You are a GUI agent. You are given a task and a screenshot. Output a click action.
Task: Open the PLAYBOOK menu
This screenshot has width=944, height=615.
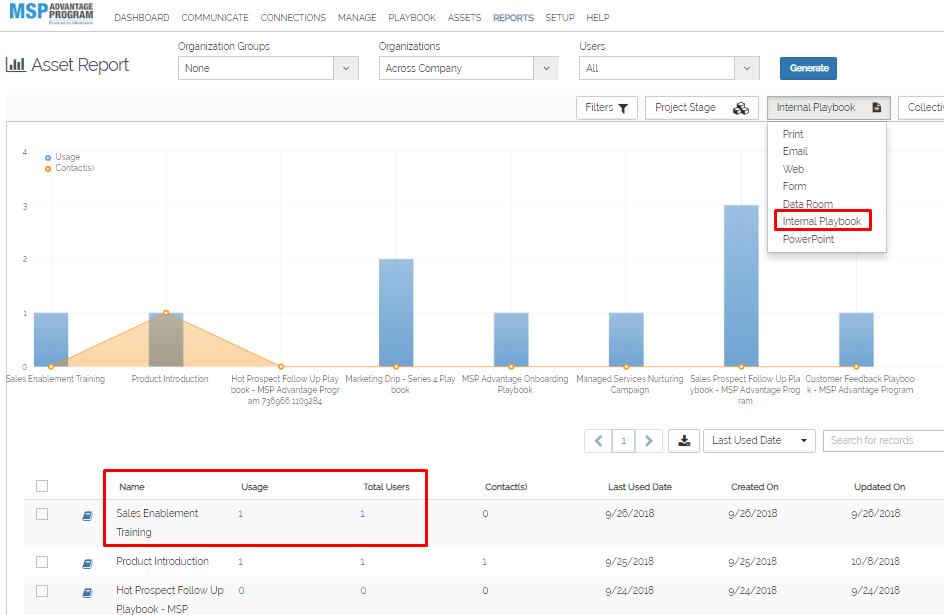click(412, 17)
